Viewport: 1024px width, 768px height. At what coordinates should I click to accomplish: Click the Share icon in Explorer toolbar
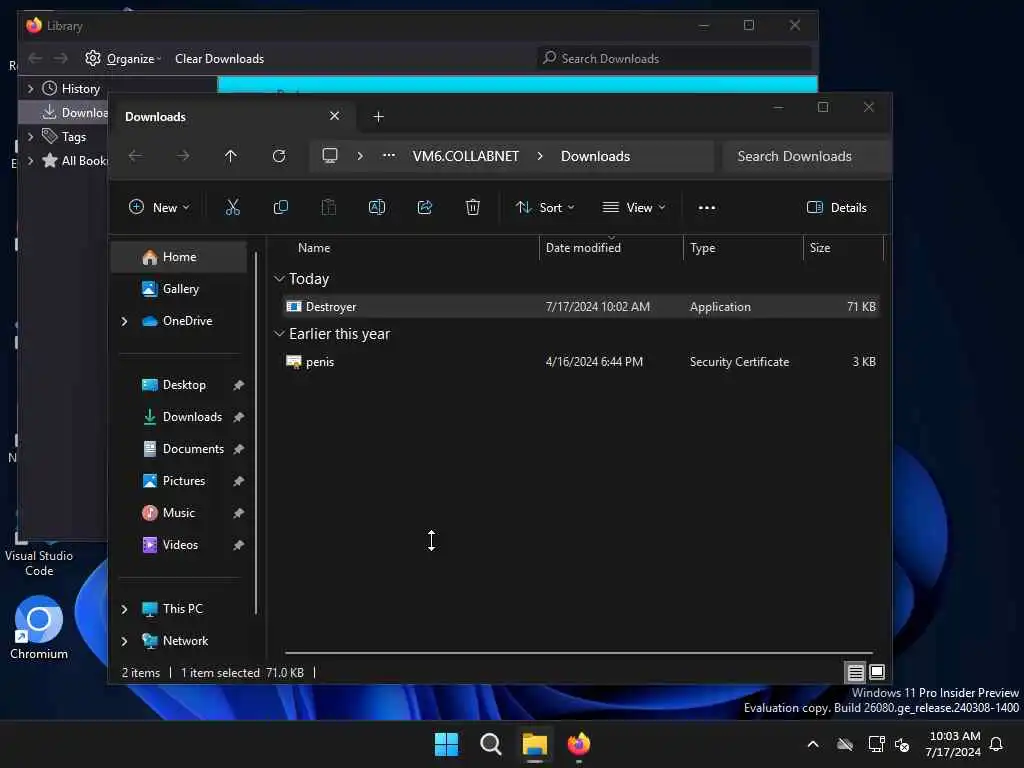[x=424, y=208]
